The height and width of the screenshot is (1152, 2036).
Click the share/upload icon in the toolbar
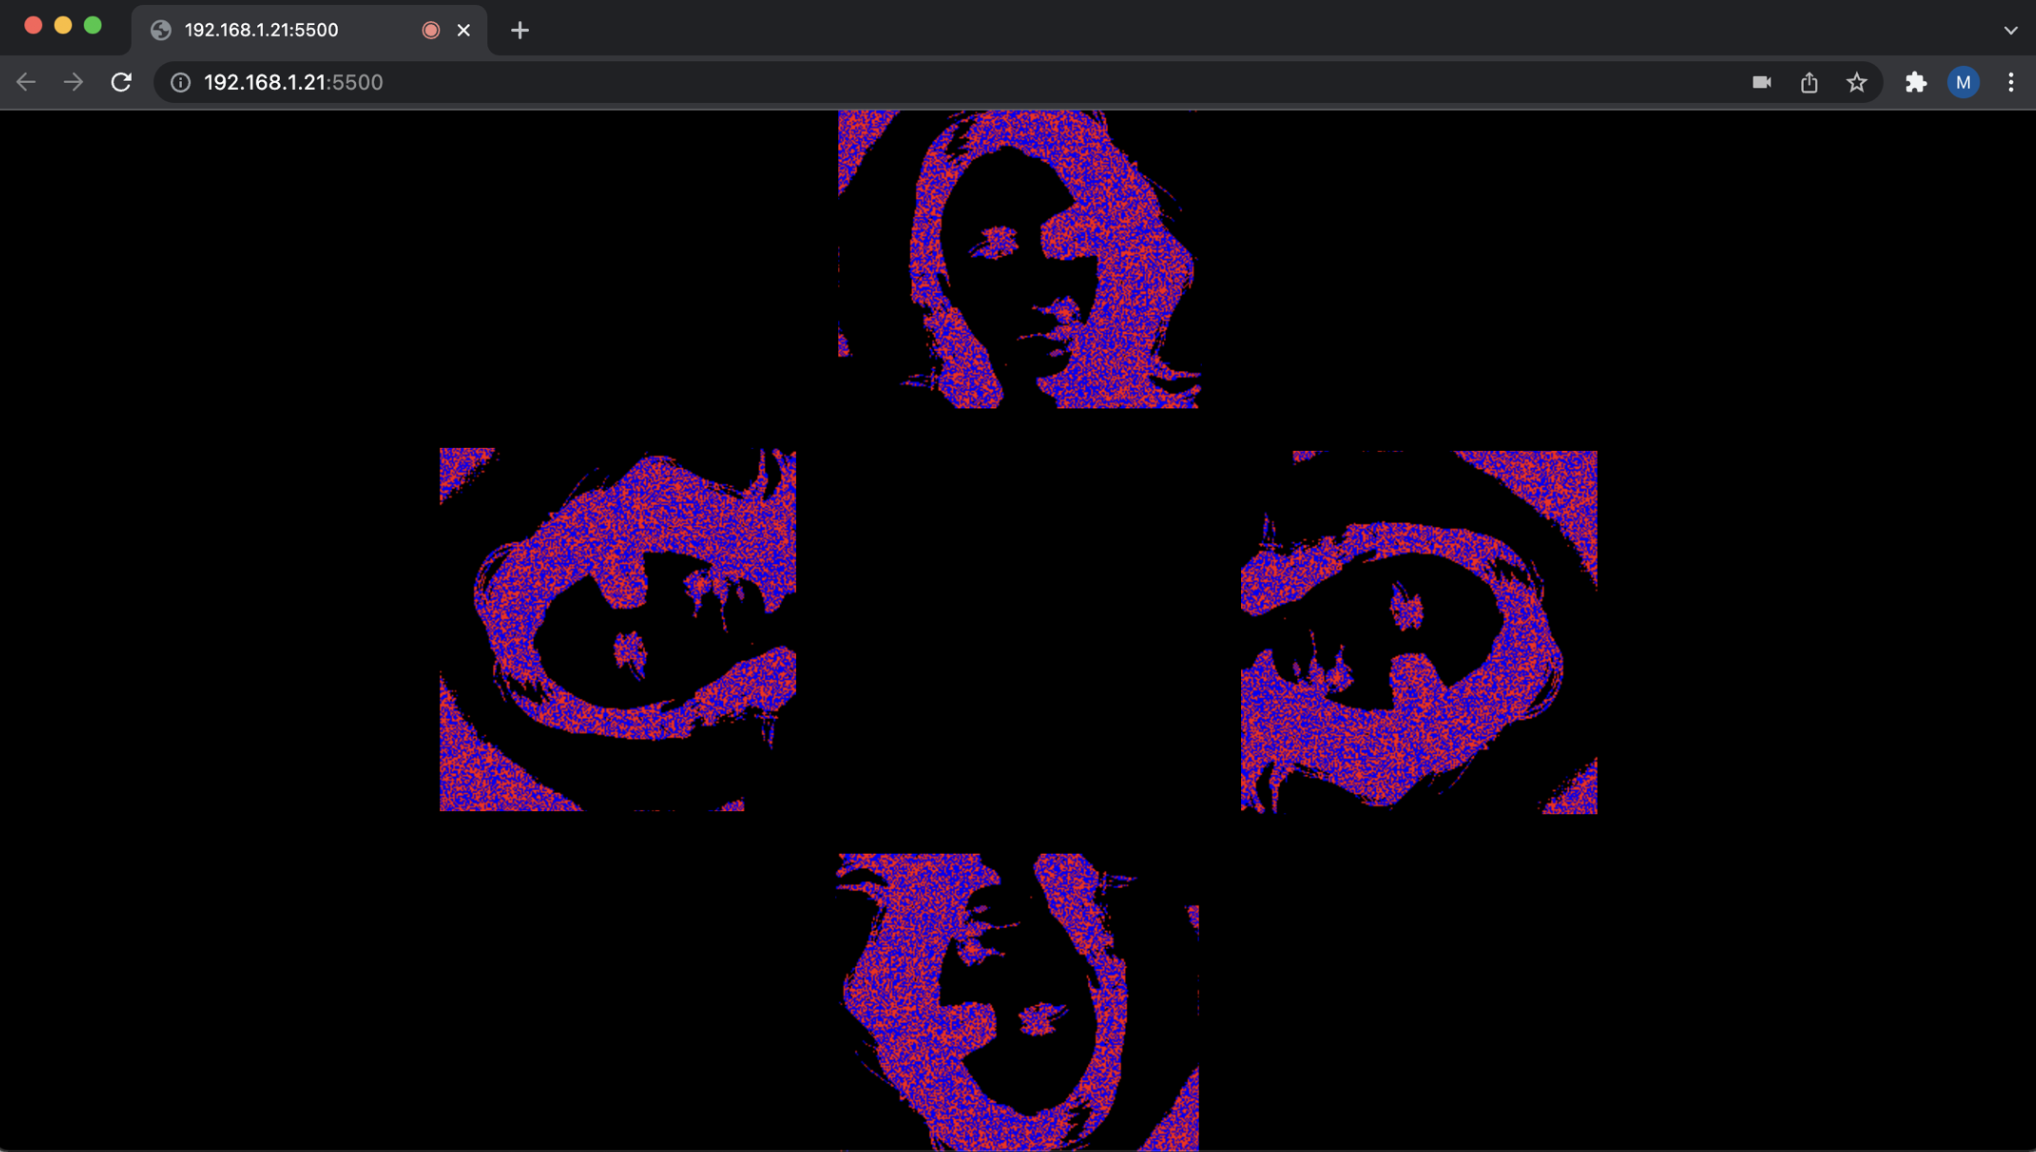tap(1808, 82)
